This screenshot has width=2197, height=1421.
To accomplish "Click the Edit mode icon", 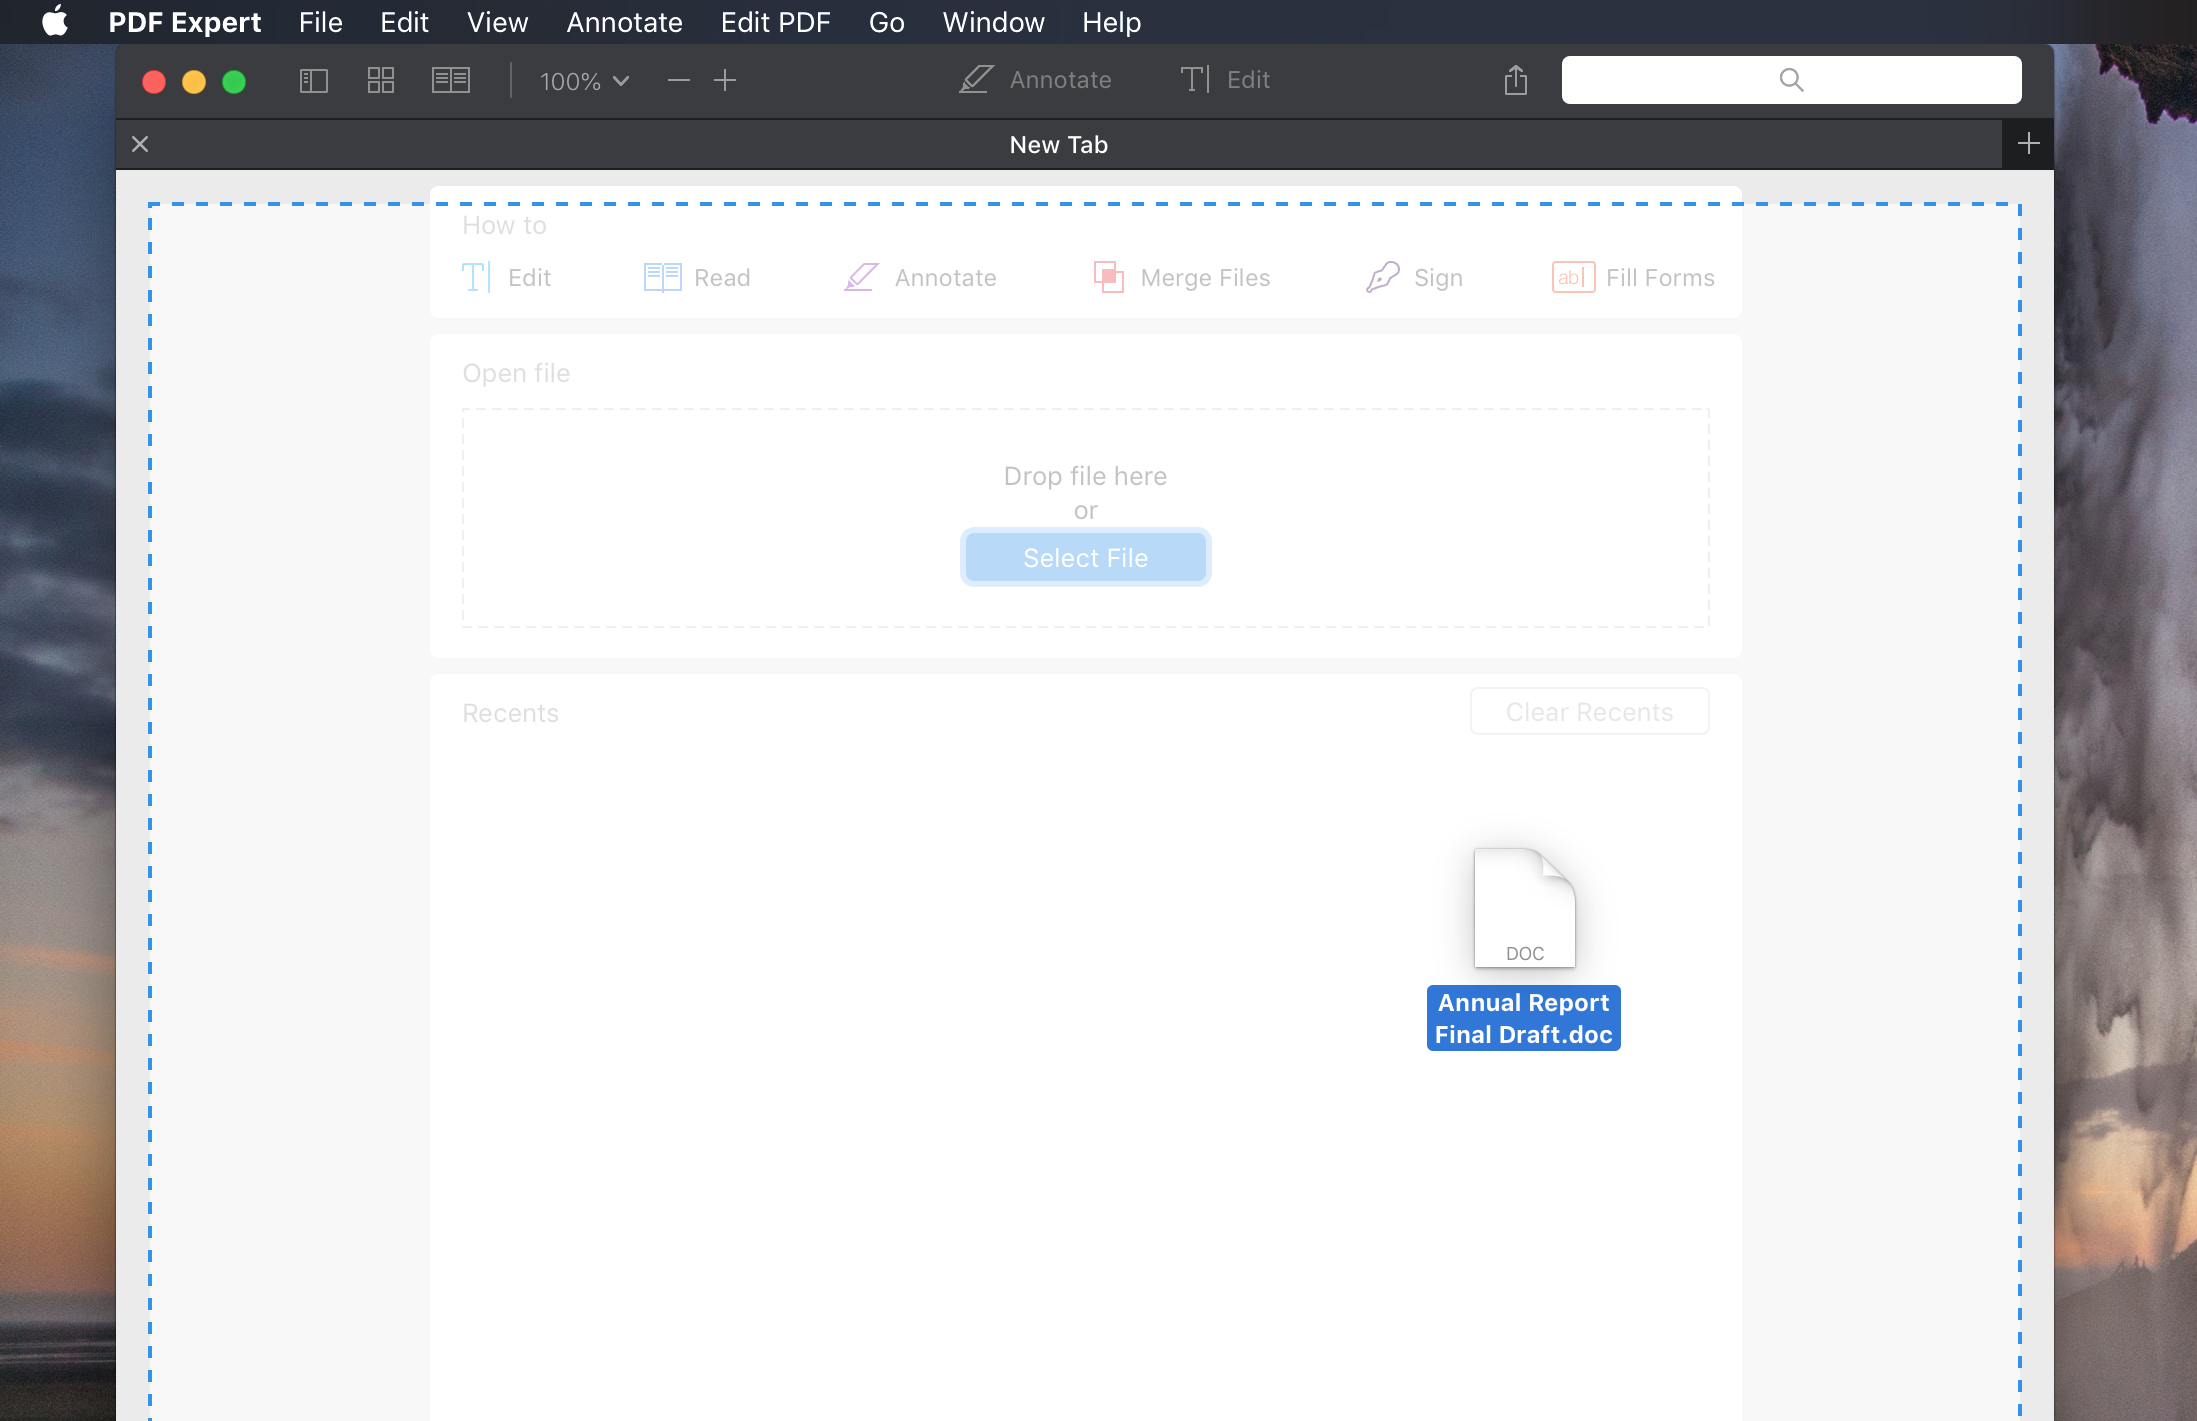I will [x=1193, y=80].
